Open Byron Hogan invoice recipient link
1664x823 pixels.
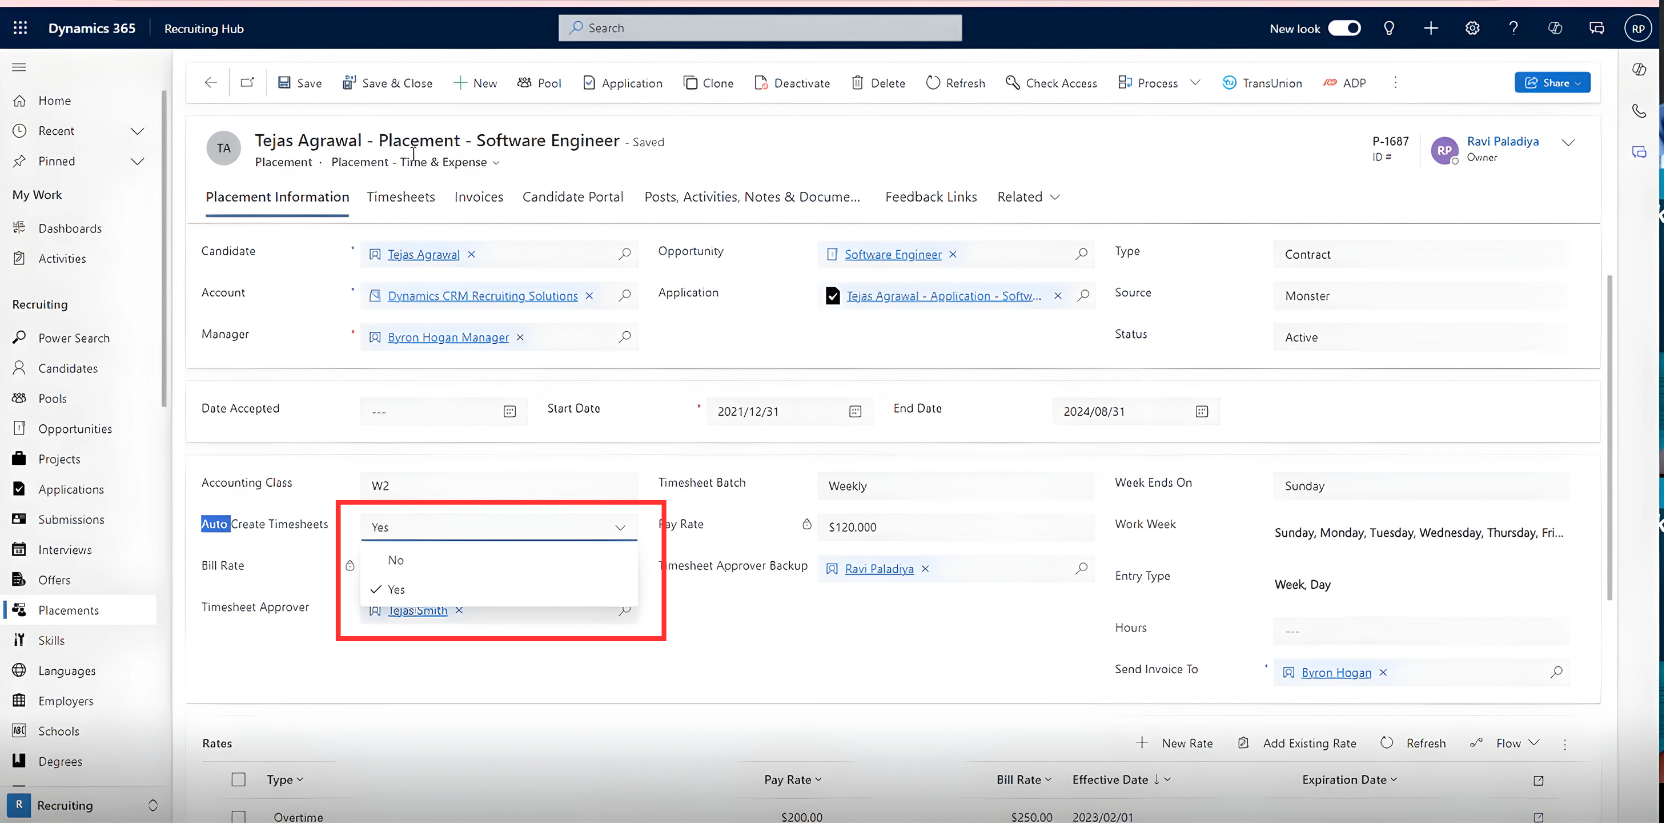tap(1336, 673)
